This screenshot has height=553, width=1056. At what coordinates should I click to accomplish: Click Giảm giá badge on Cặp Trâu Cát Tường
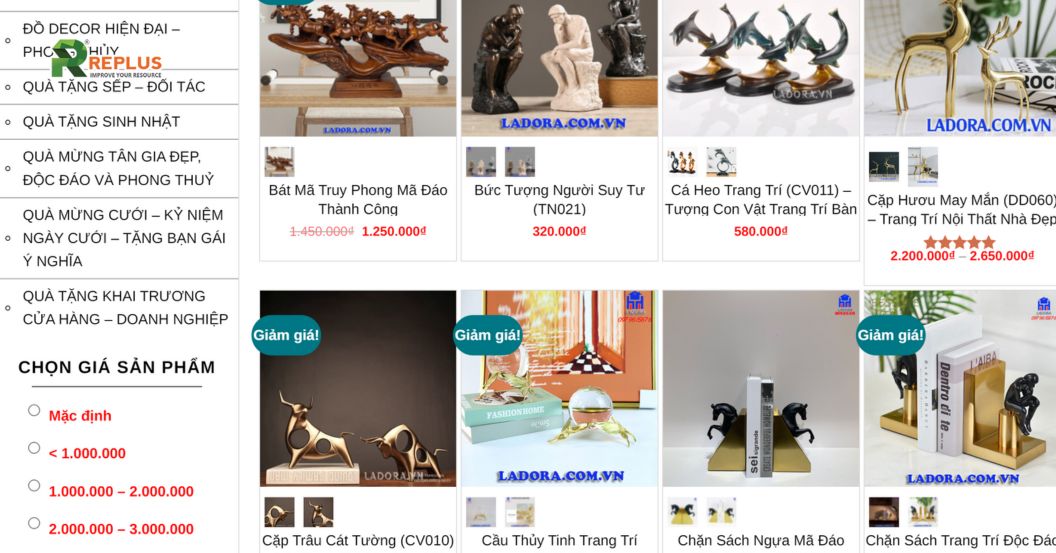[286, 335]
